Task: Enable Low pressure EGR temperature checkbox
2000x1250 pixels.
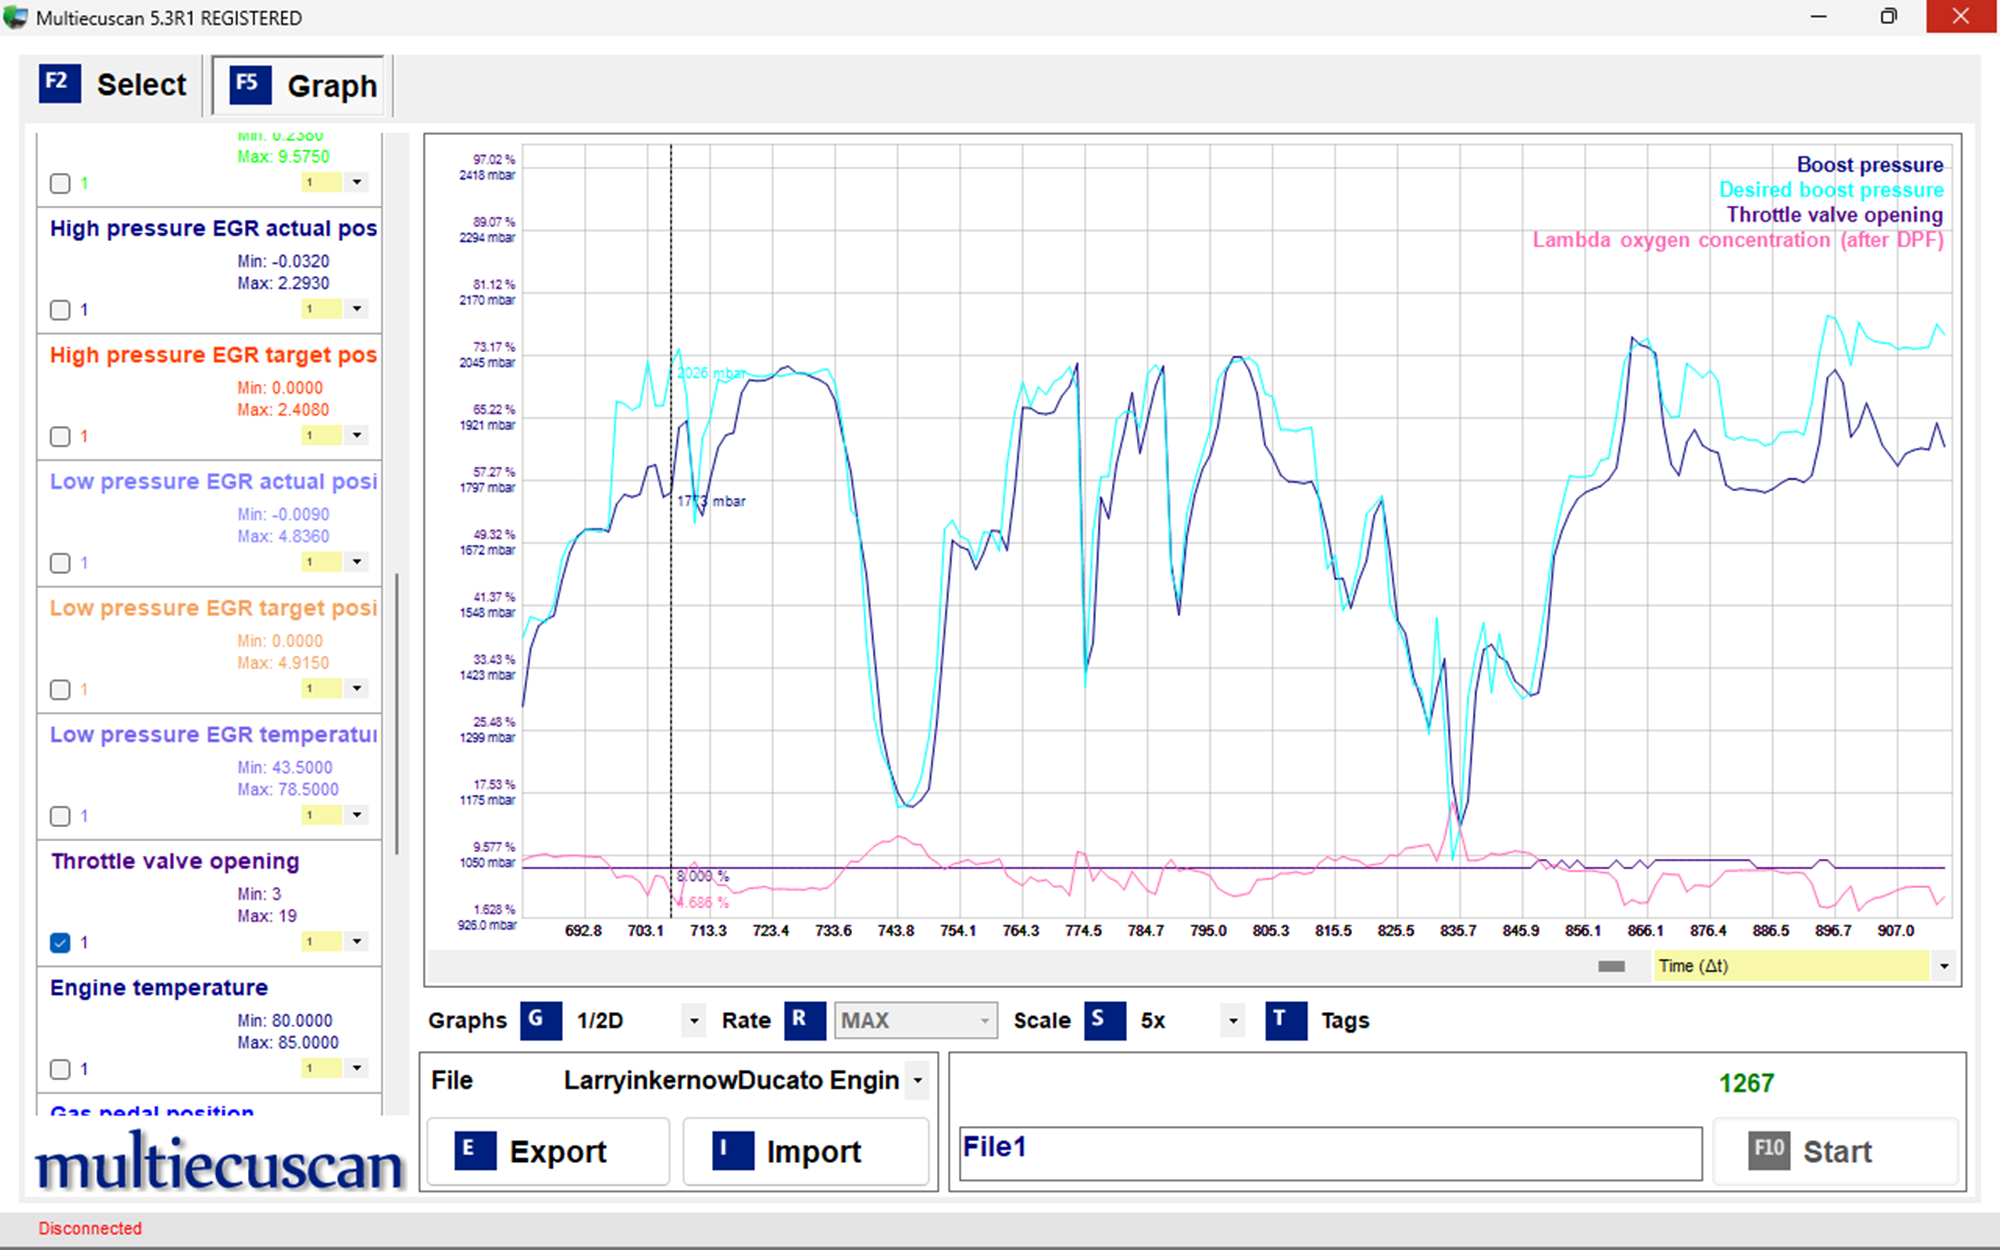Action: (60, 816)
